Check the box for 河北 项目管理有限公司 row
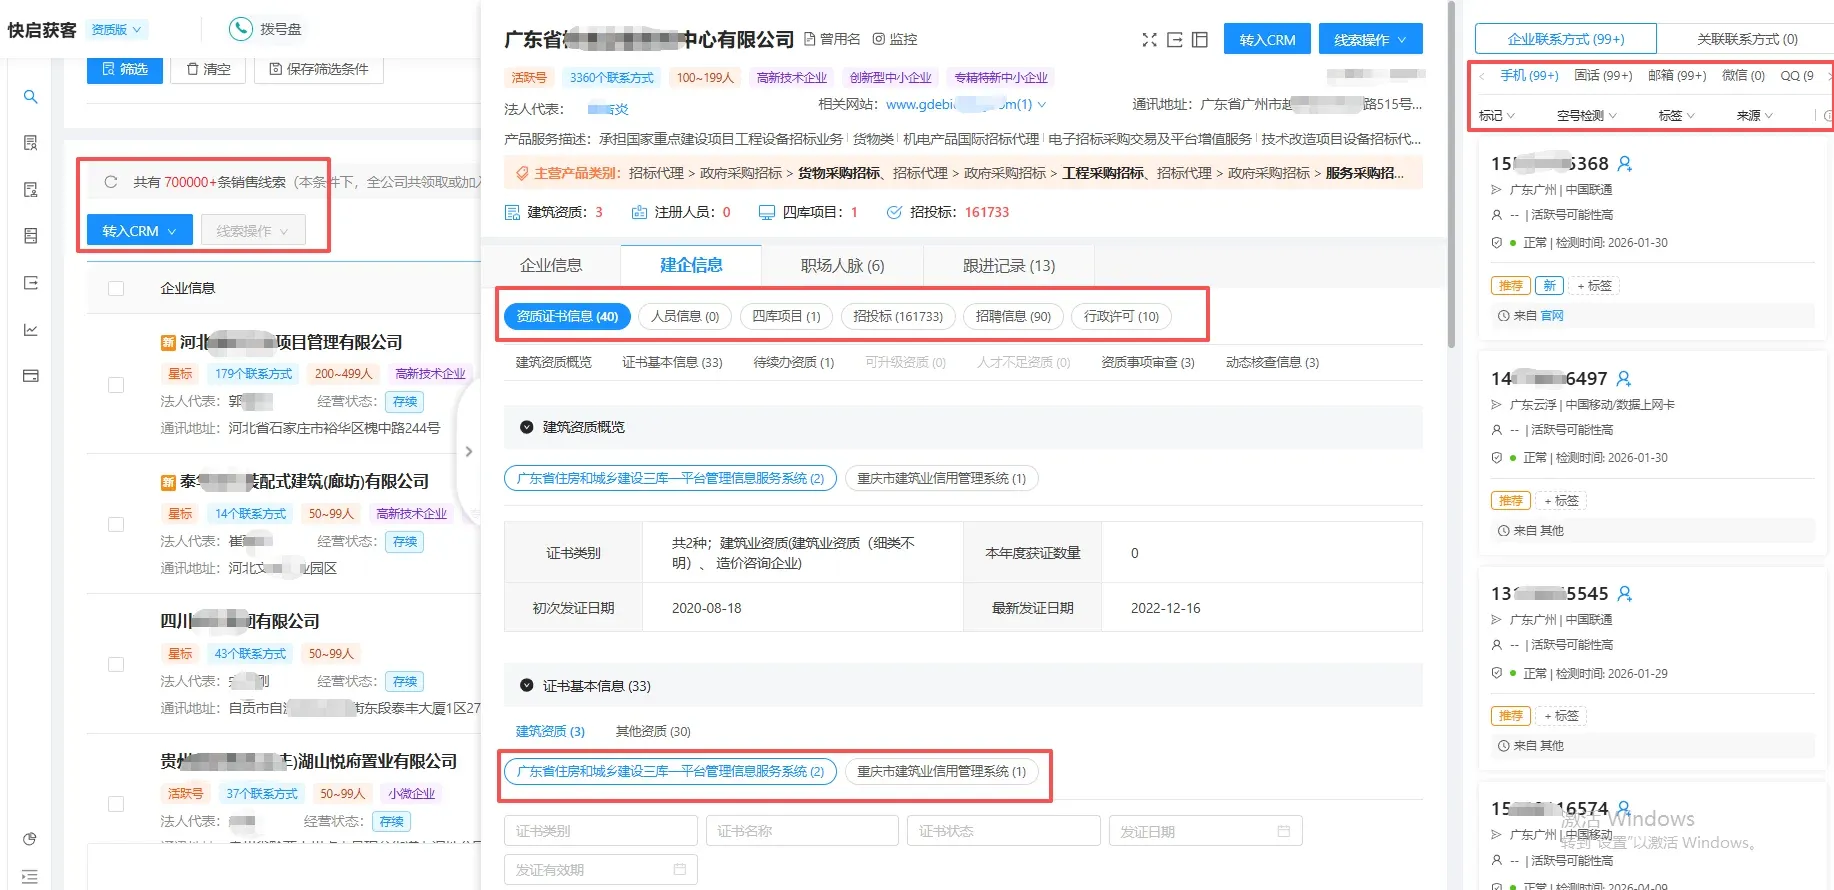Viewport: 1834px width, 890px height. 116,385
